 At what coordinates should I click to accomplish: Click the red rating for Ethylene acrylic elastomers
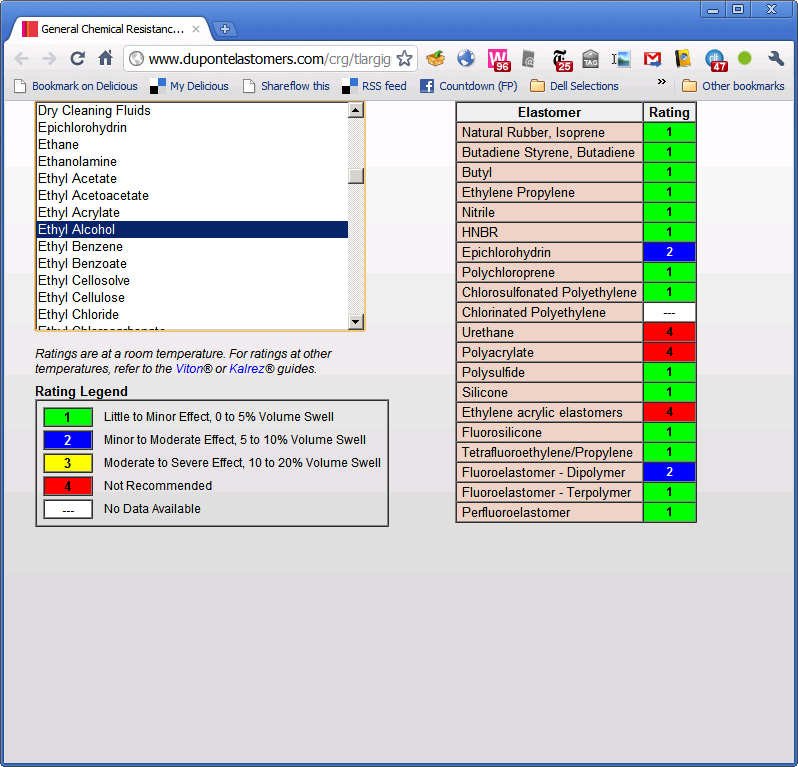pyautogui.click(x=669, y=412)
